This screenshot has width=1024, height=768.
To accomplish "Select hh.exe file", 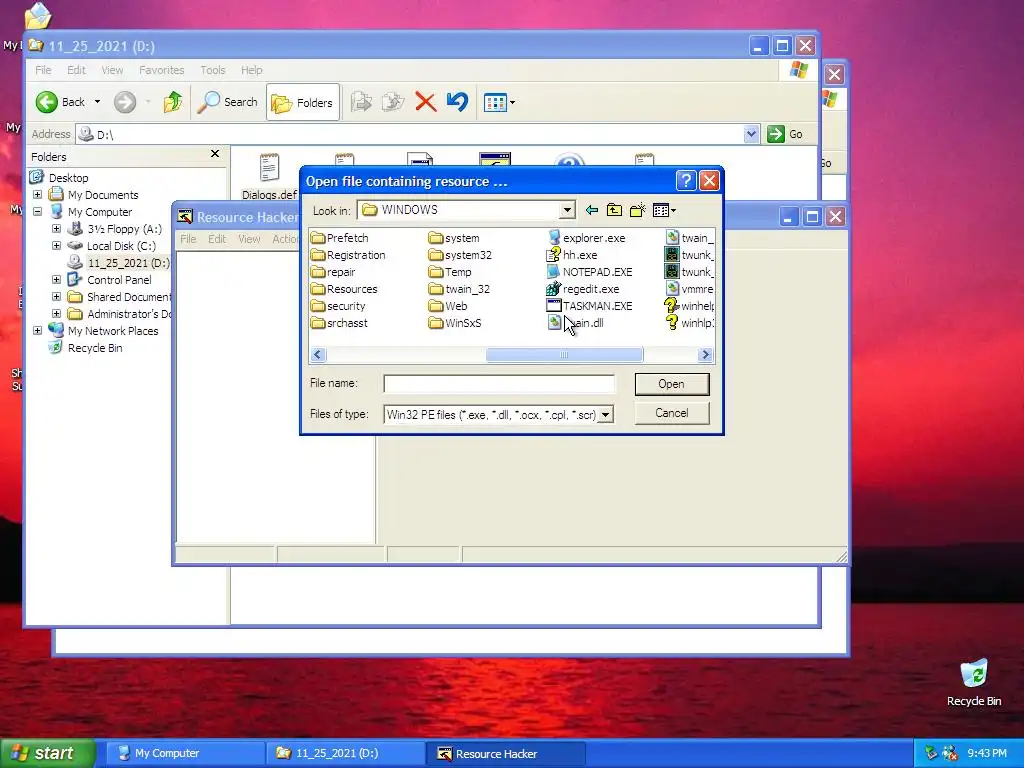I will [x=572, y=255].
